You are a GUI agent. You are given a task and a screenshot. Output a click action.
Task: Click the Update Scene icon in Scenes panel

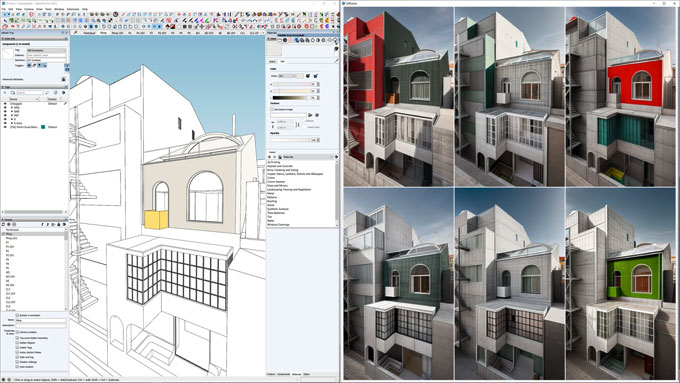[3, 224]
